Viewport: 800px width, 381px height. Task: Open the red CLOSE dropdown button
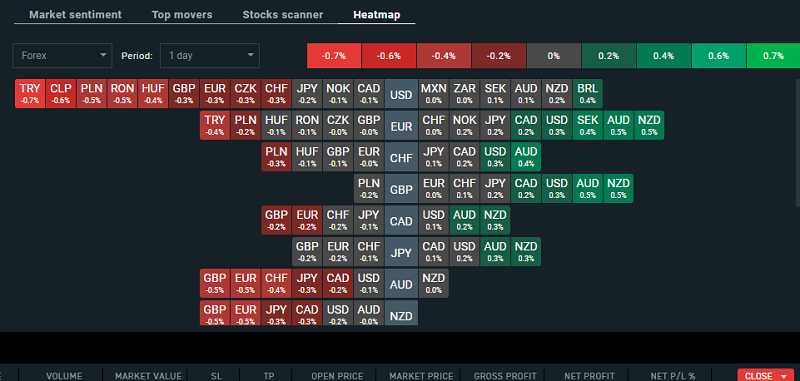[766, 376]
